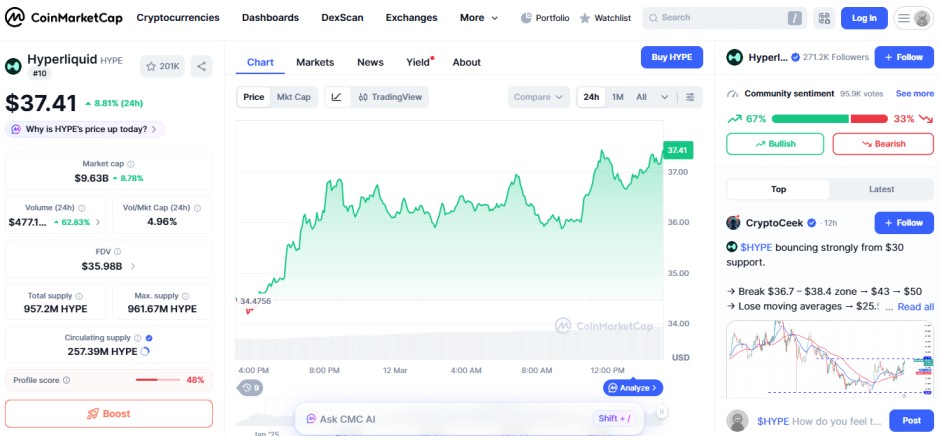Follow the Hyperliquid account
The image size is (939, 436).
904,57
